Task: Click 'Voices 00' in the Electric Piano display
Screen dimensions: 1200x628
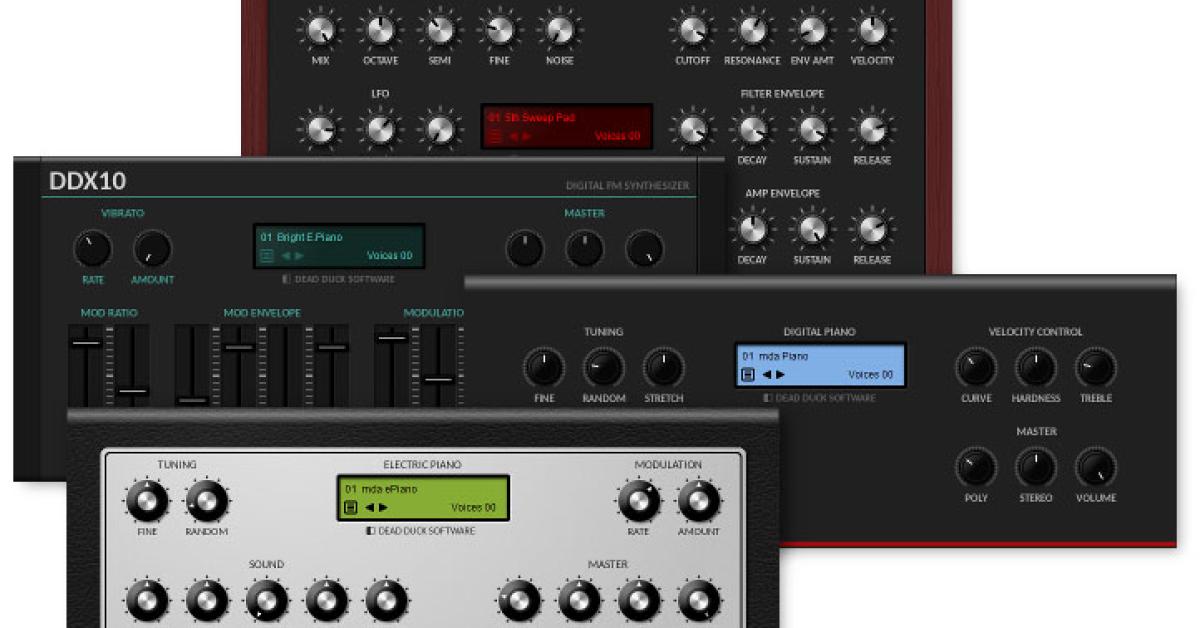Action: pyautogui.click(x=473, y=507)
